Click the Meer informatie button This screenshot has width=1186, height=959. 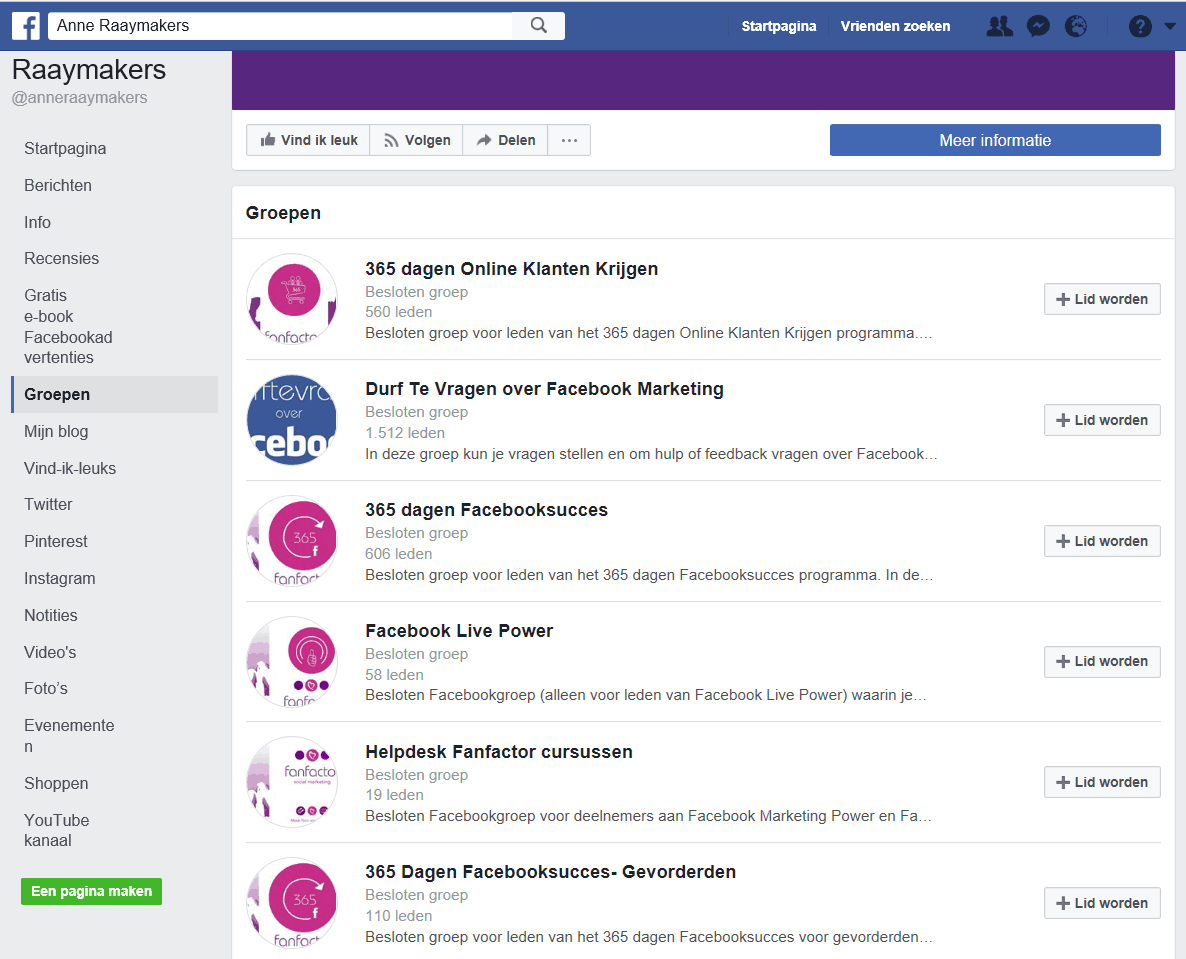(x=995, y=141)
